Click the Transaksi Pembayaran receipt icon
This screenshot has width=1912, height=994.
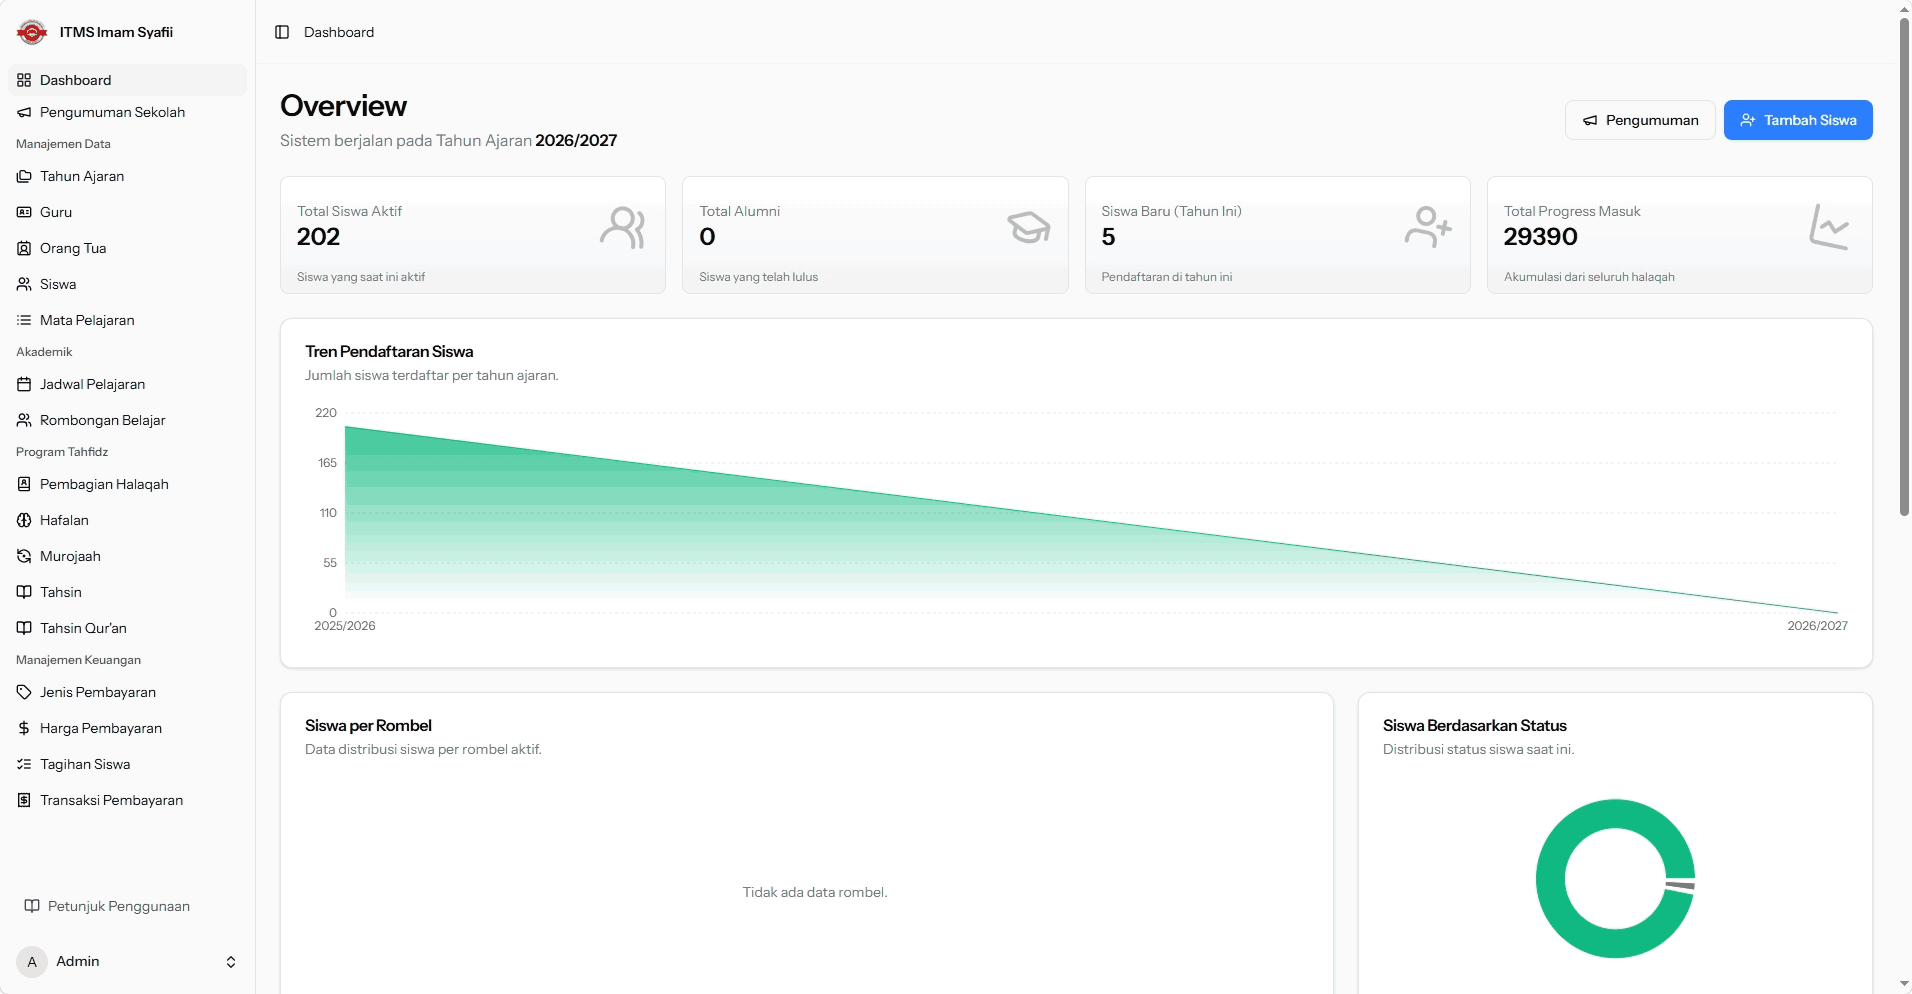click(x=24, y=800)
